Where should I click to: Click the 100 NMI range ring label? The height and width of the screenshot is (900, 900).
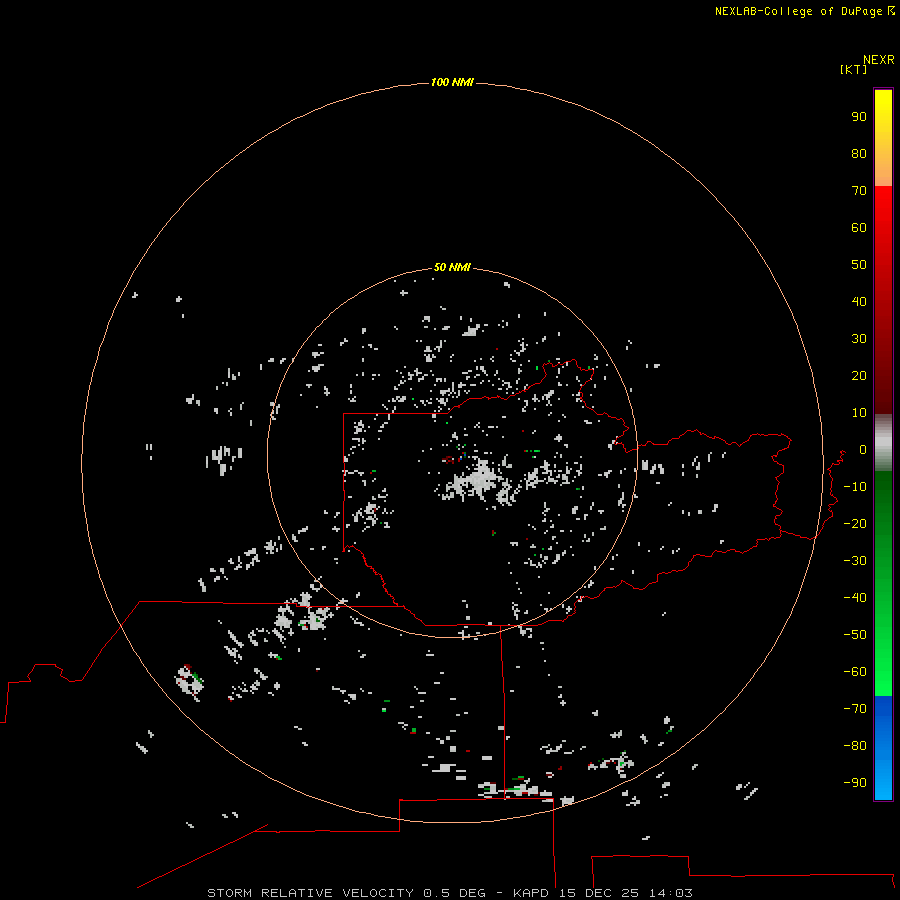click(x=452, y=82)
